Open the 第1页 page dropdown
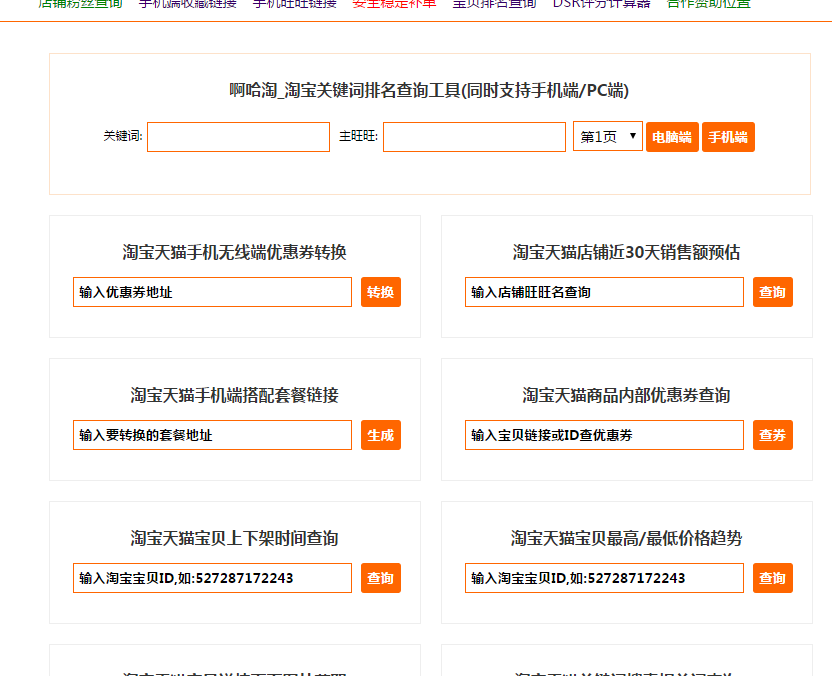This screenshot has width=832, height=676. point(607,137)
